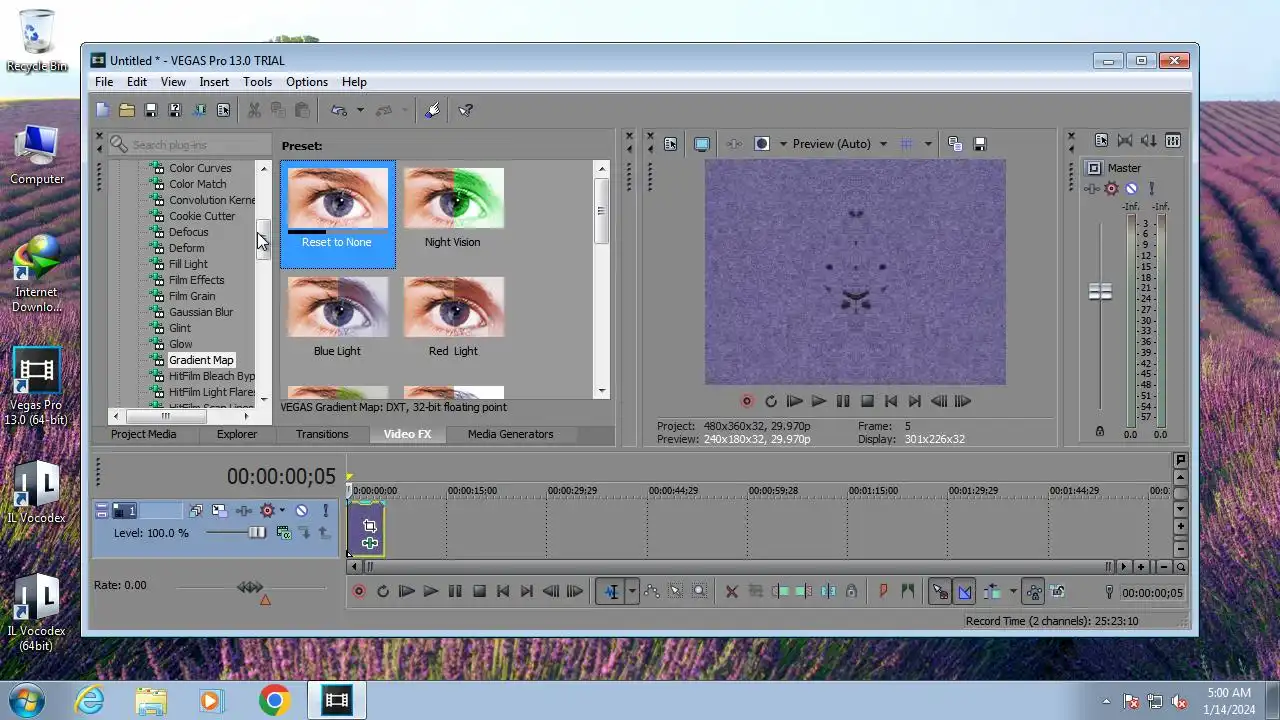Click the Master volume fader handle
This screenshot has height=720, width=1280.
click(1100, 292)
